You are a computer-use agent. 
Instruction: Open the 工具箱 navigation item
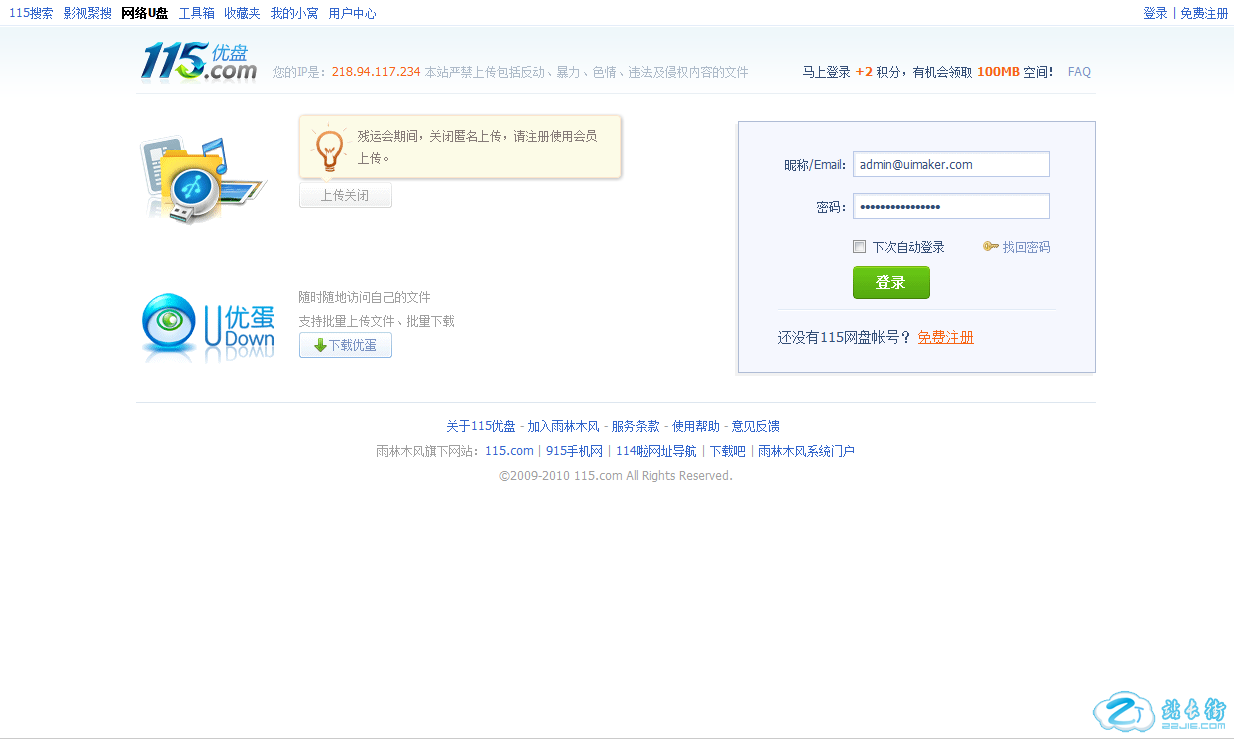[196, 13]
